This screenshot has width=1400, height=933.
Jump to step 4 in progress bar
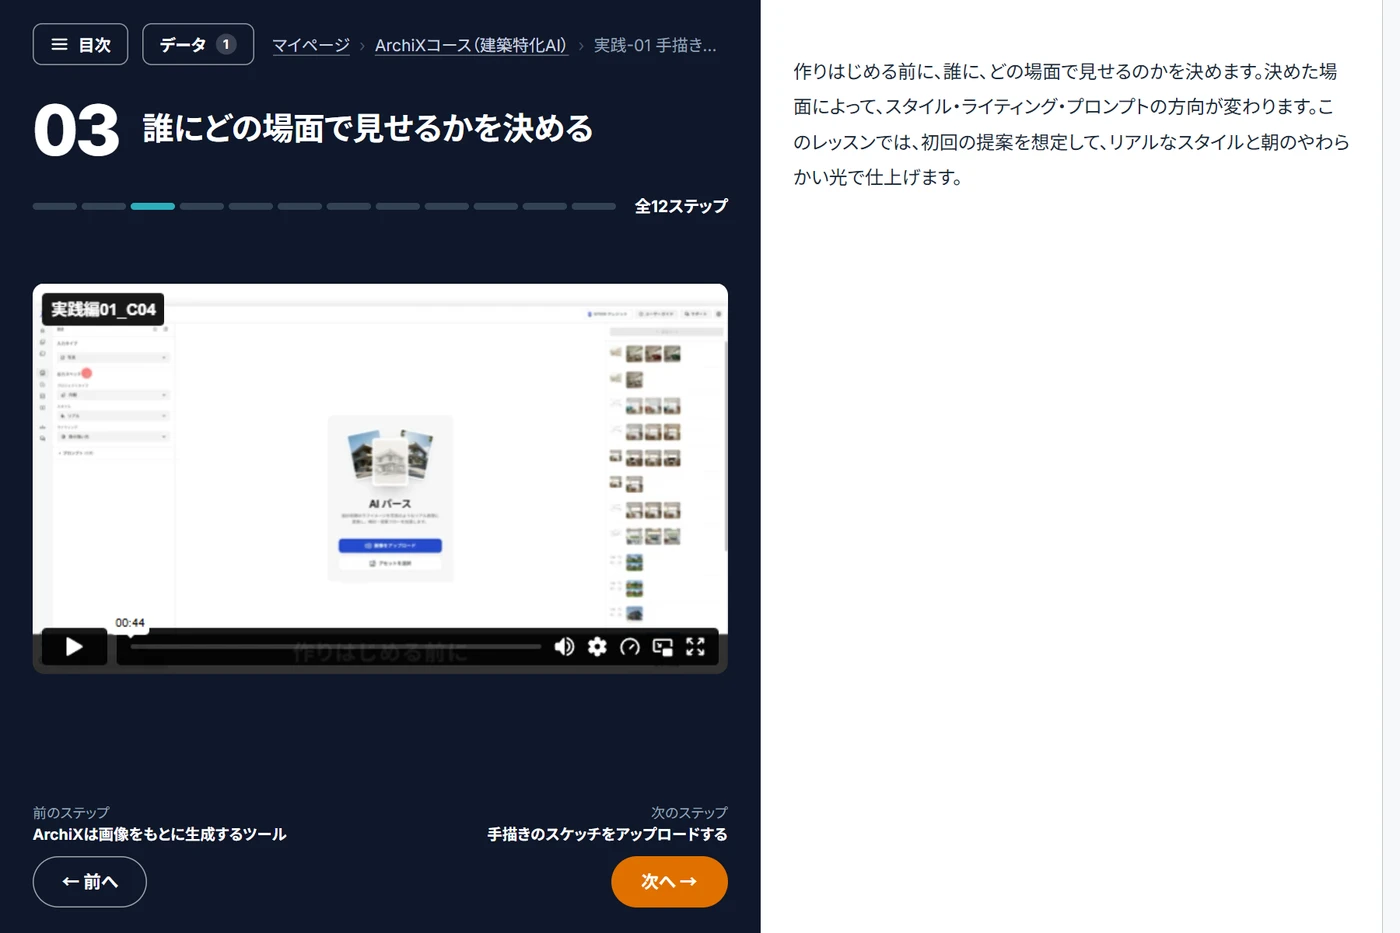pos(202,206)
